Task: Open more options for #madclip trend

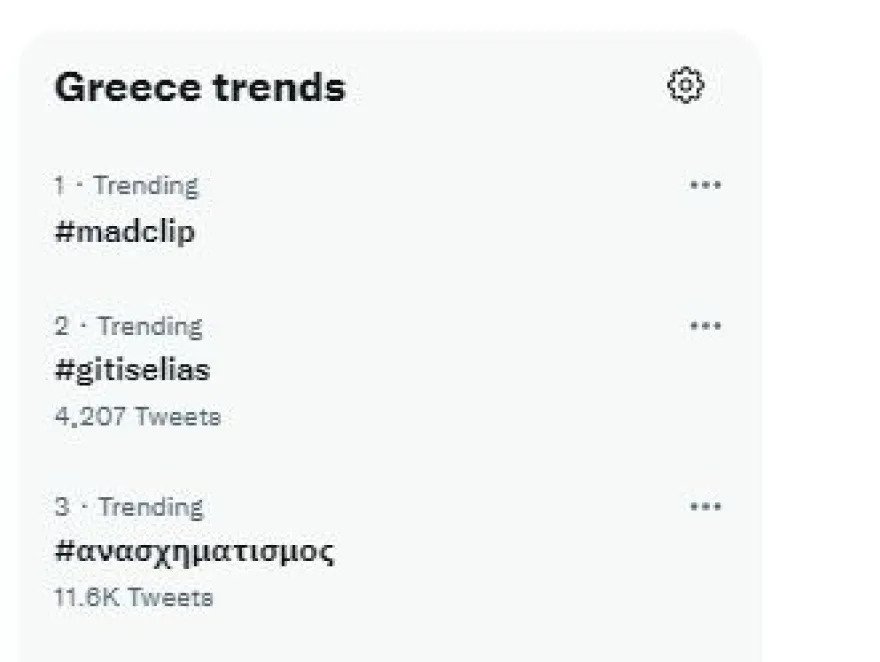Action: 705,185
